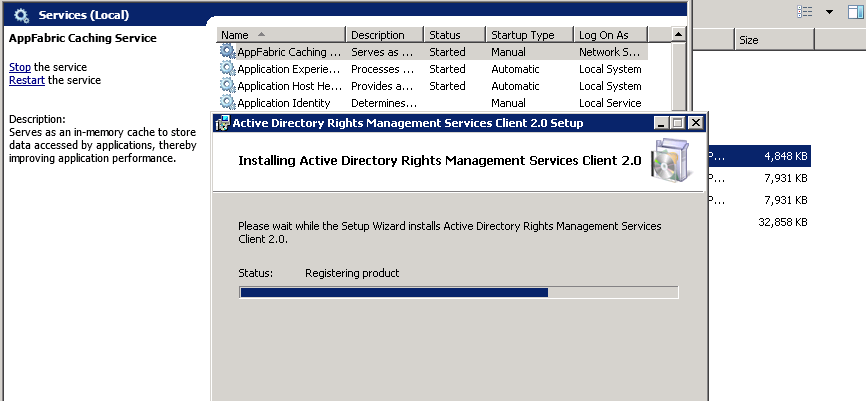
Task: Select the Application Host Helper gear icon
Action: (x=228, y=86)
